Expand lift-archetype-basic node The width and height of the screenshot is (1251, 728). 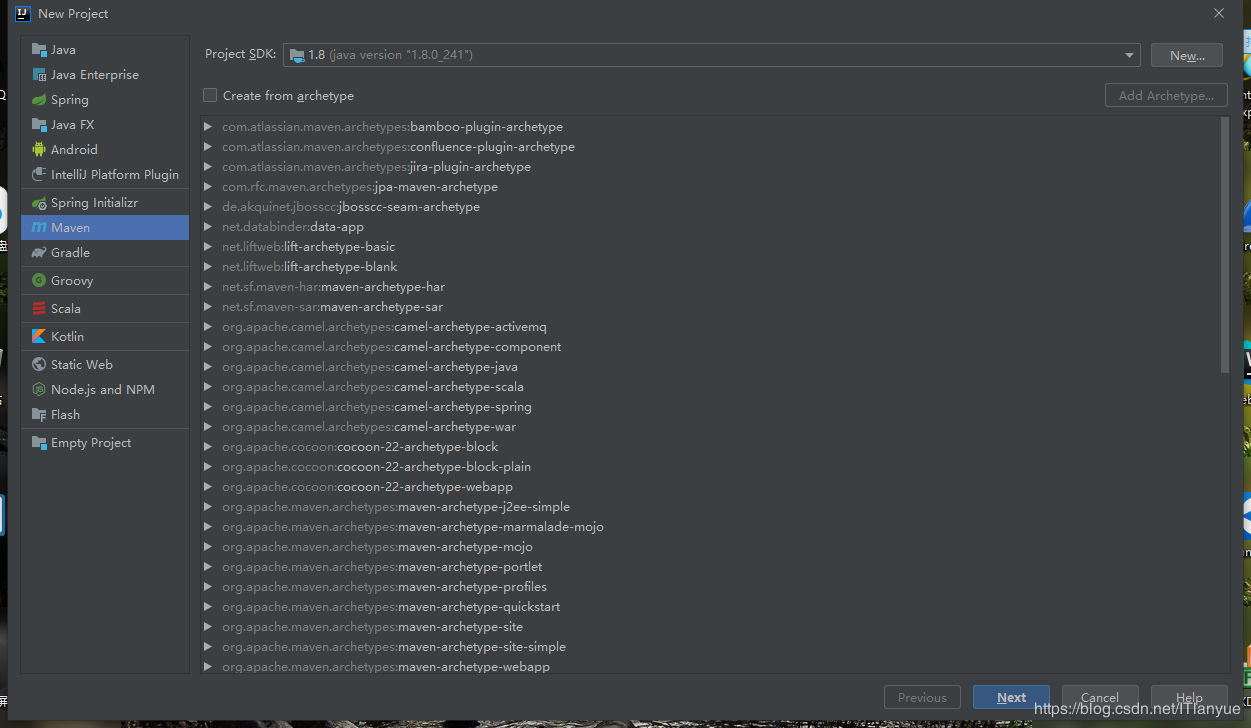(x=208, y=247)
